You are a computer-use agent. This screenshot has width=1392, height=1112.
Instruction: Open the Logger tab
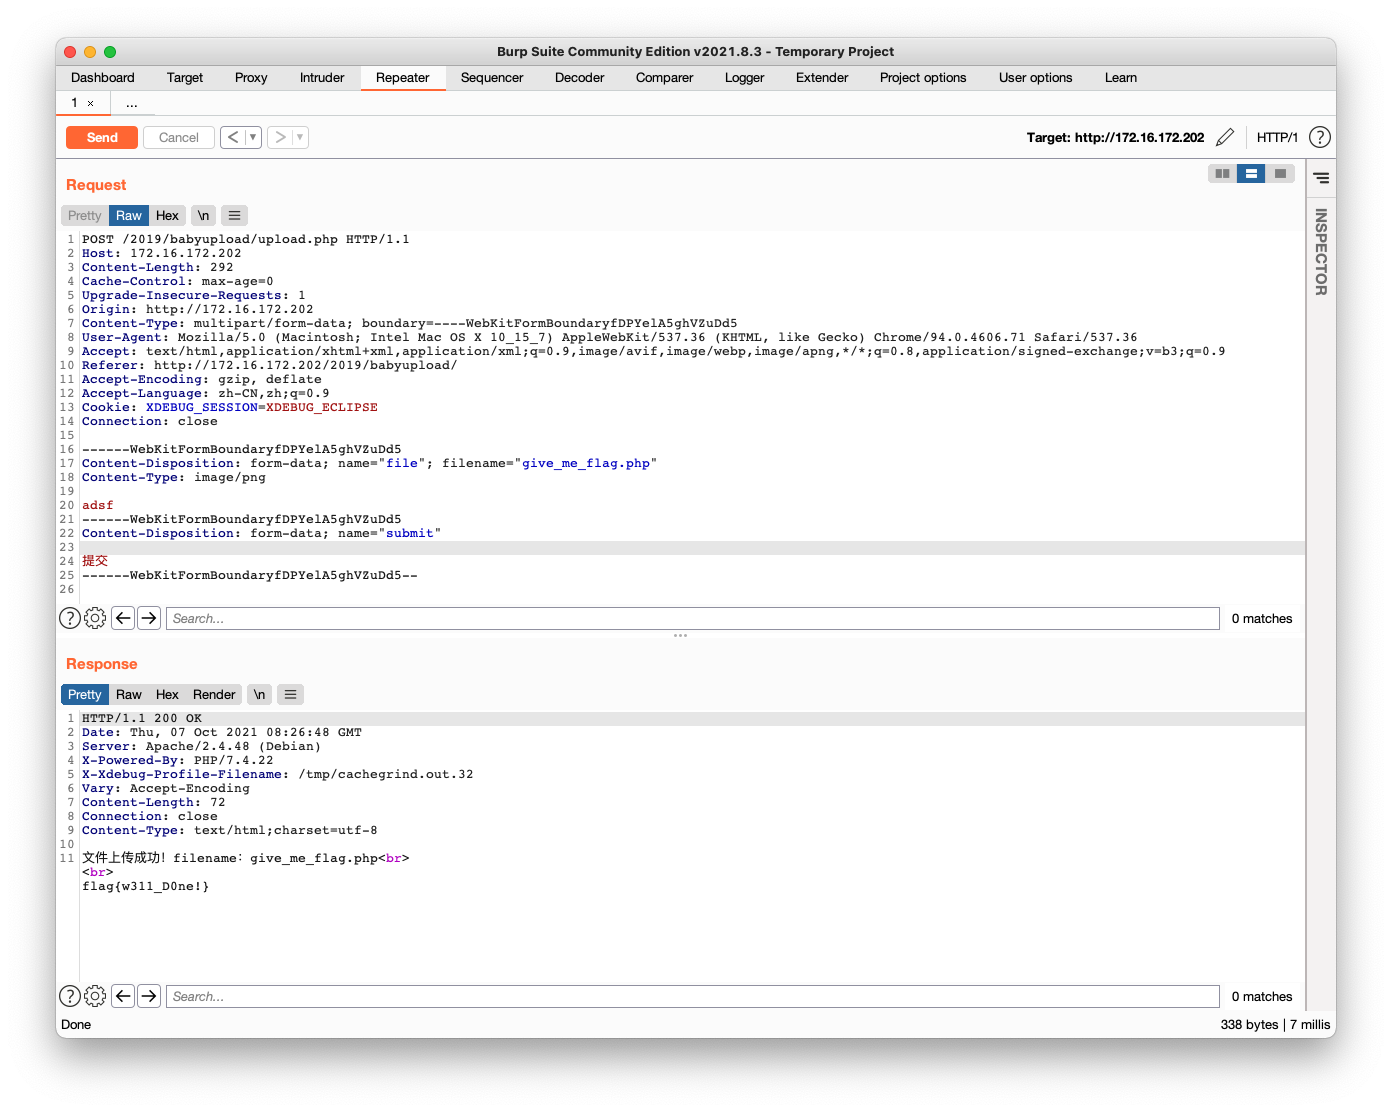745,78
